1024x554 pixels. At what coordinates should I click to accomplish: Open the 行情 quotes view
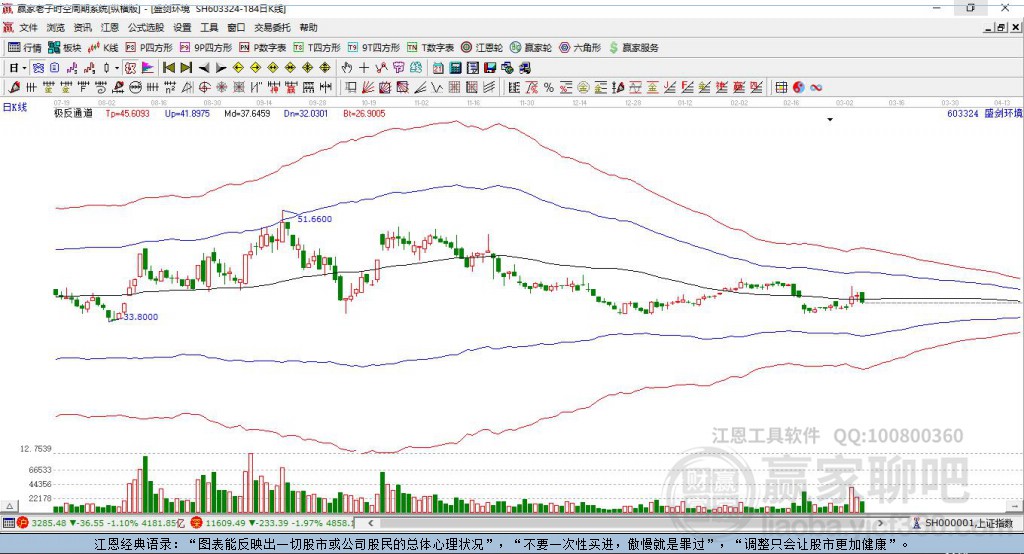[25, 48]
